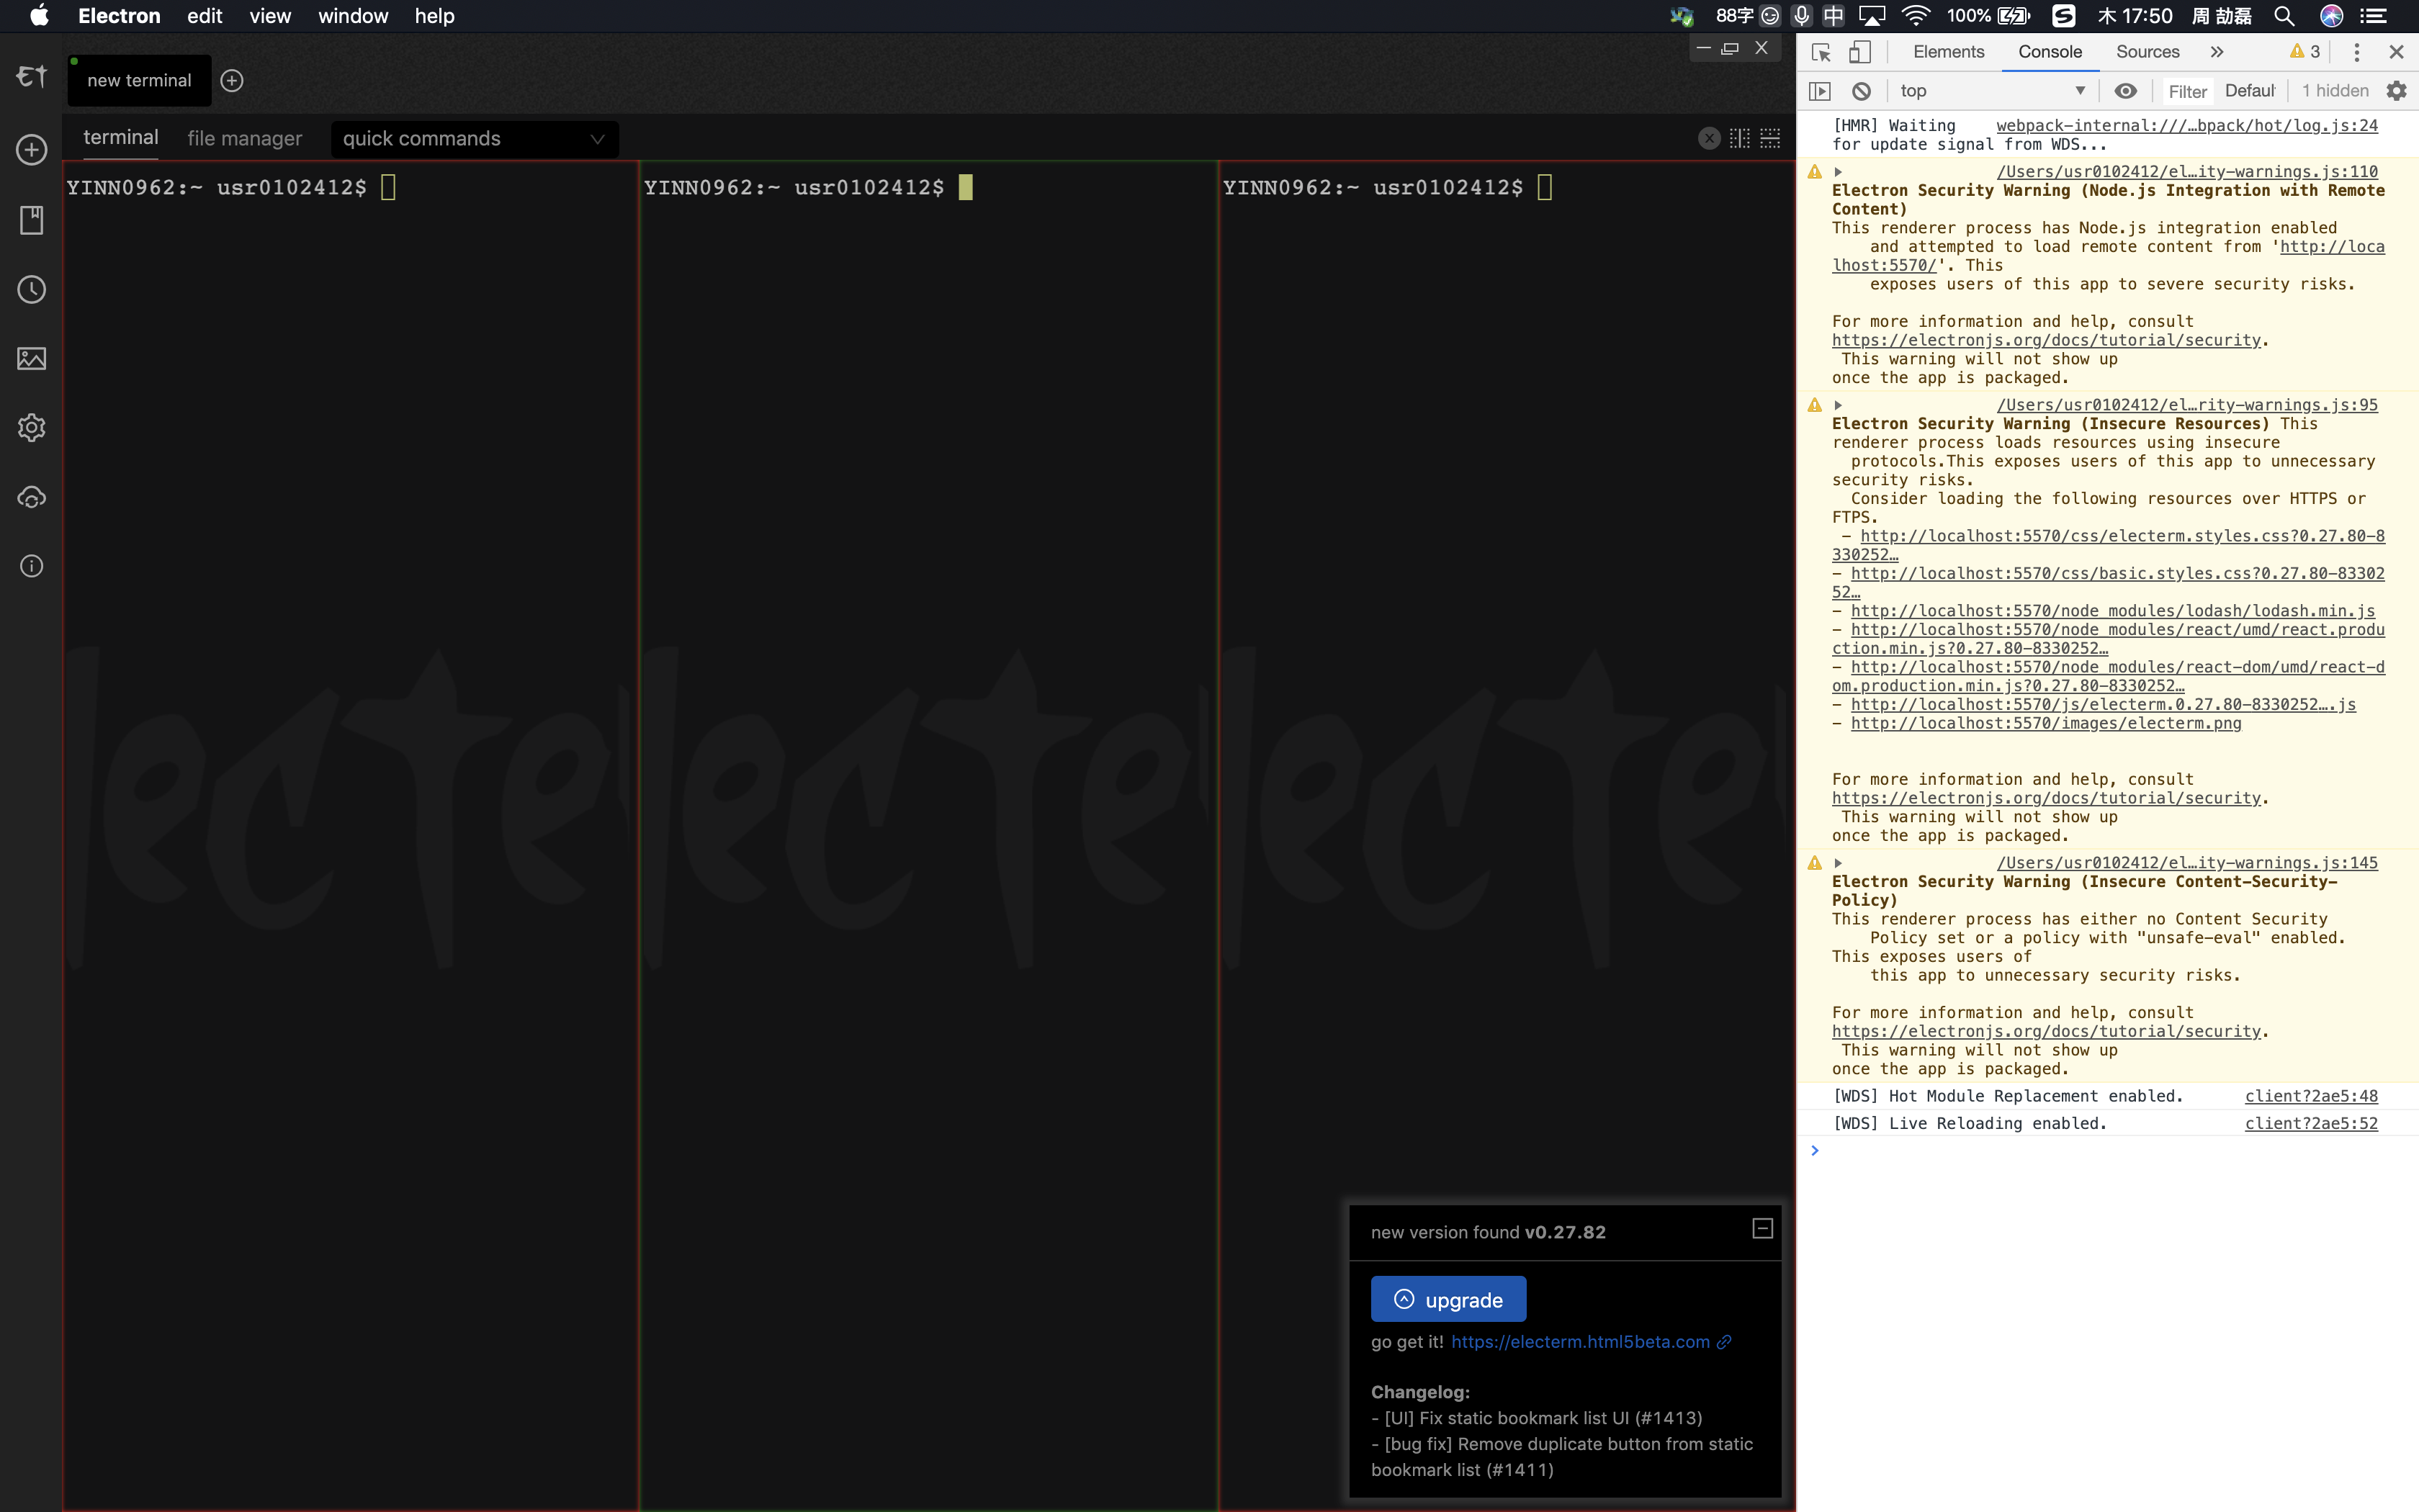Click the new session plus icon in sidebar

click(x=31, y=150)
